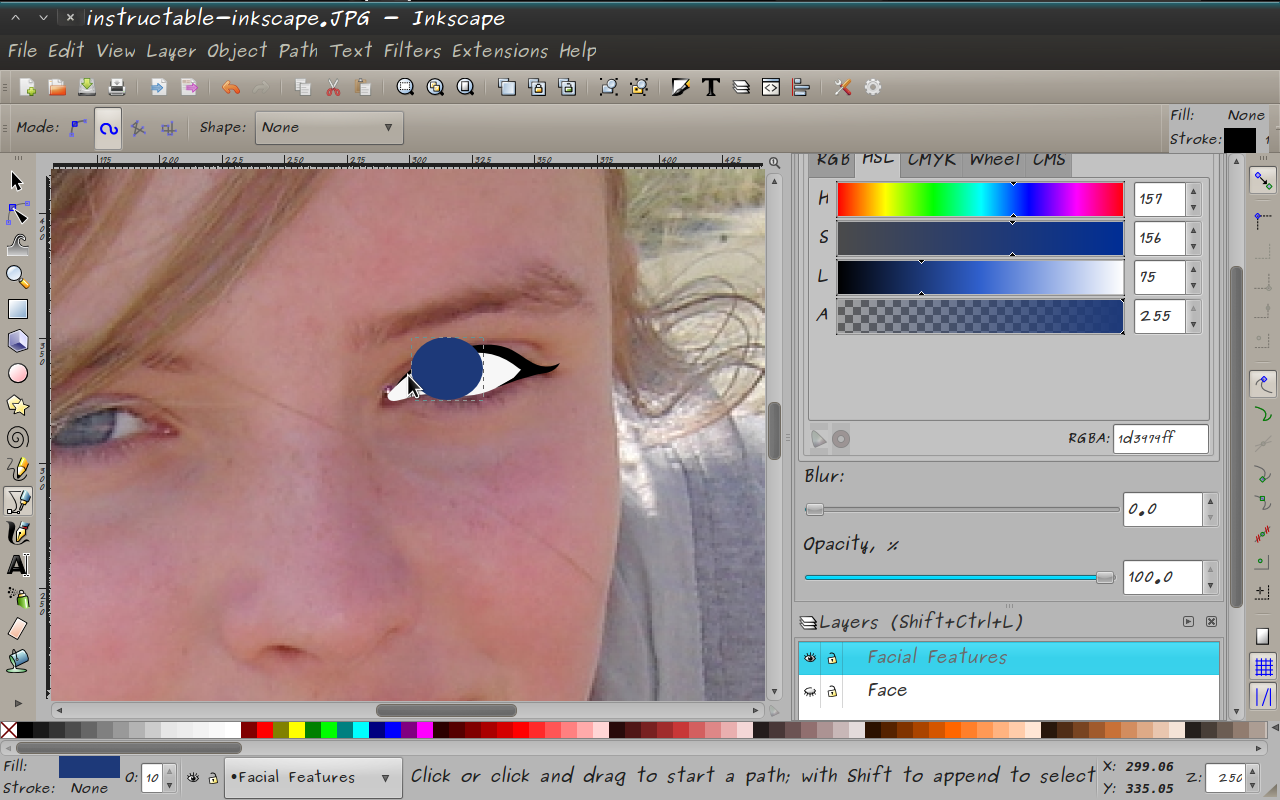This screenshot has height=800, width=1280.
Task: Open the Align and Distribute dialog
Action: pyautogui.click(x=801, y=87)
